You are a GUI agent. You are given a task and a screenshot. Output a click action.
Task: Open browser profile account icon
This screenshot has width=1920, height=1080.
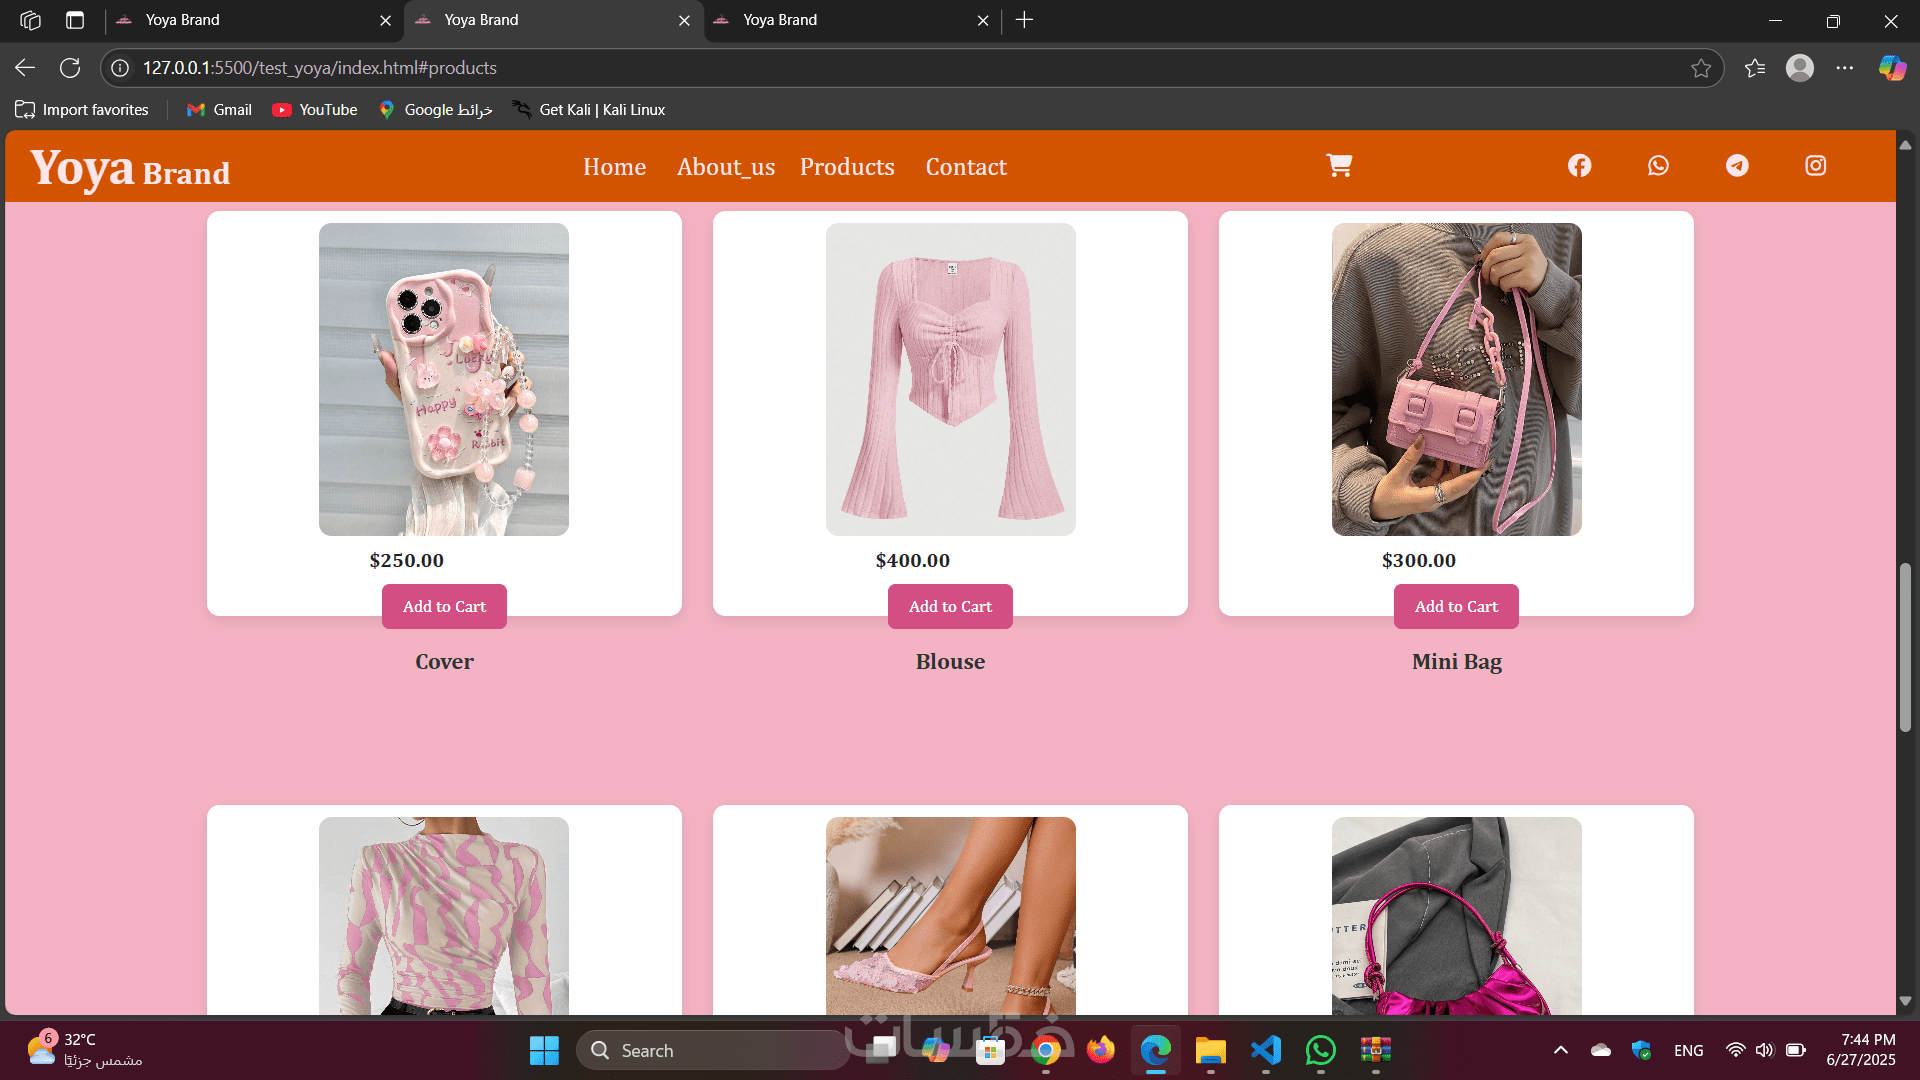click(x=1799, y=68)
